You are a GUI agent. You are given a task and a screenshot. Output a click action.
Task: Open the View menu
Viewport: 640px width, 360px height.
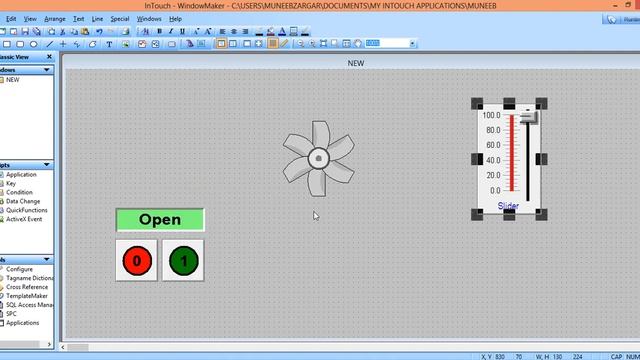30,19
